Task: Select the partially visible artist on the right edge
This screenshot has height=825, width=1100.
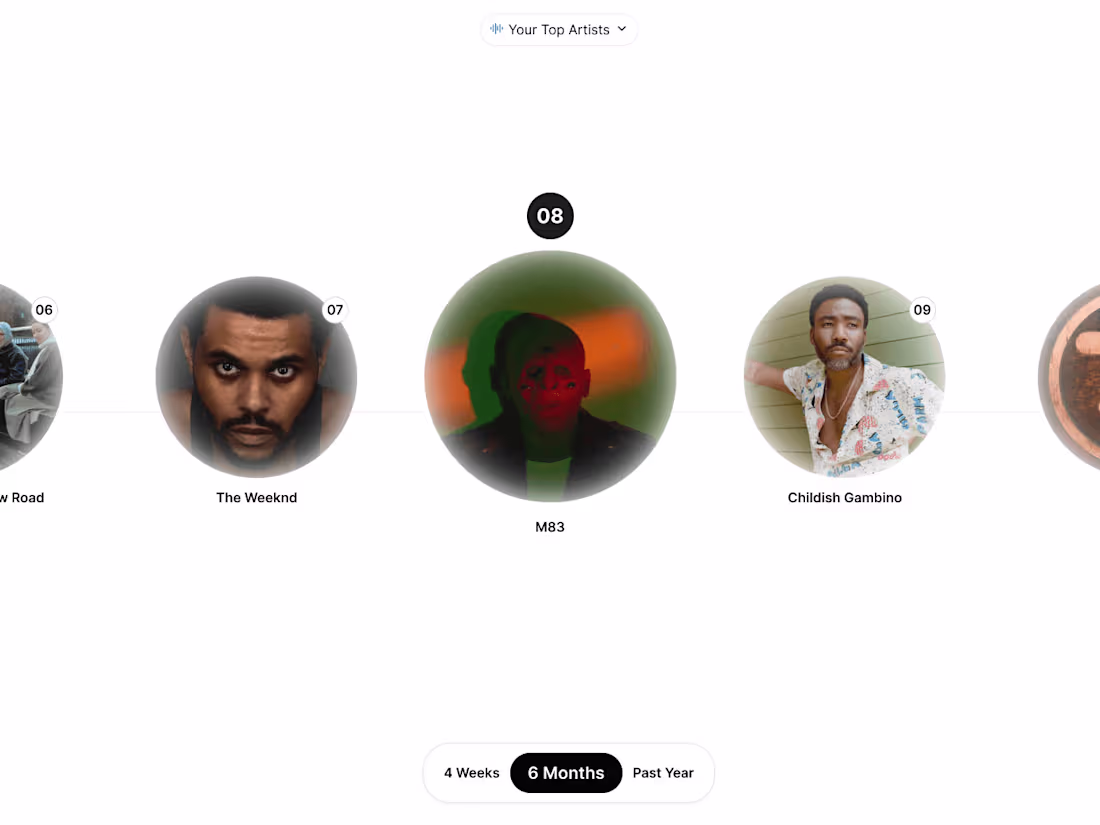Action: [1070, 377]
